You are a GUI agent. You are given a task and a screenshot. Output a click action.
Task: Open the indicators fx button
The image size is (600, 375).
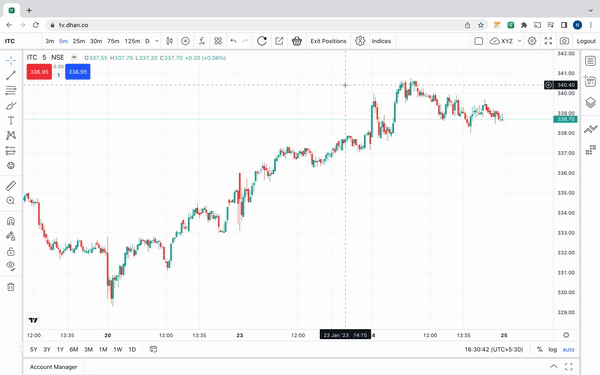pyautogui.click(x=202, y=41)
